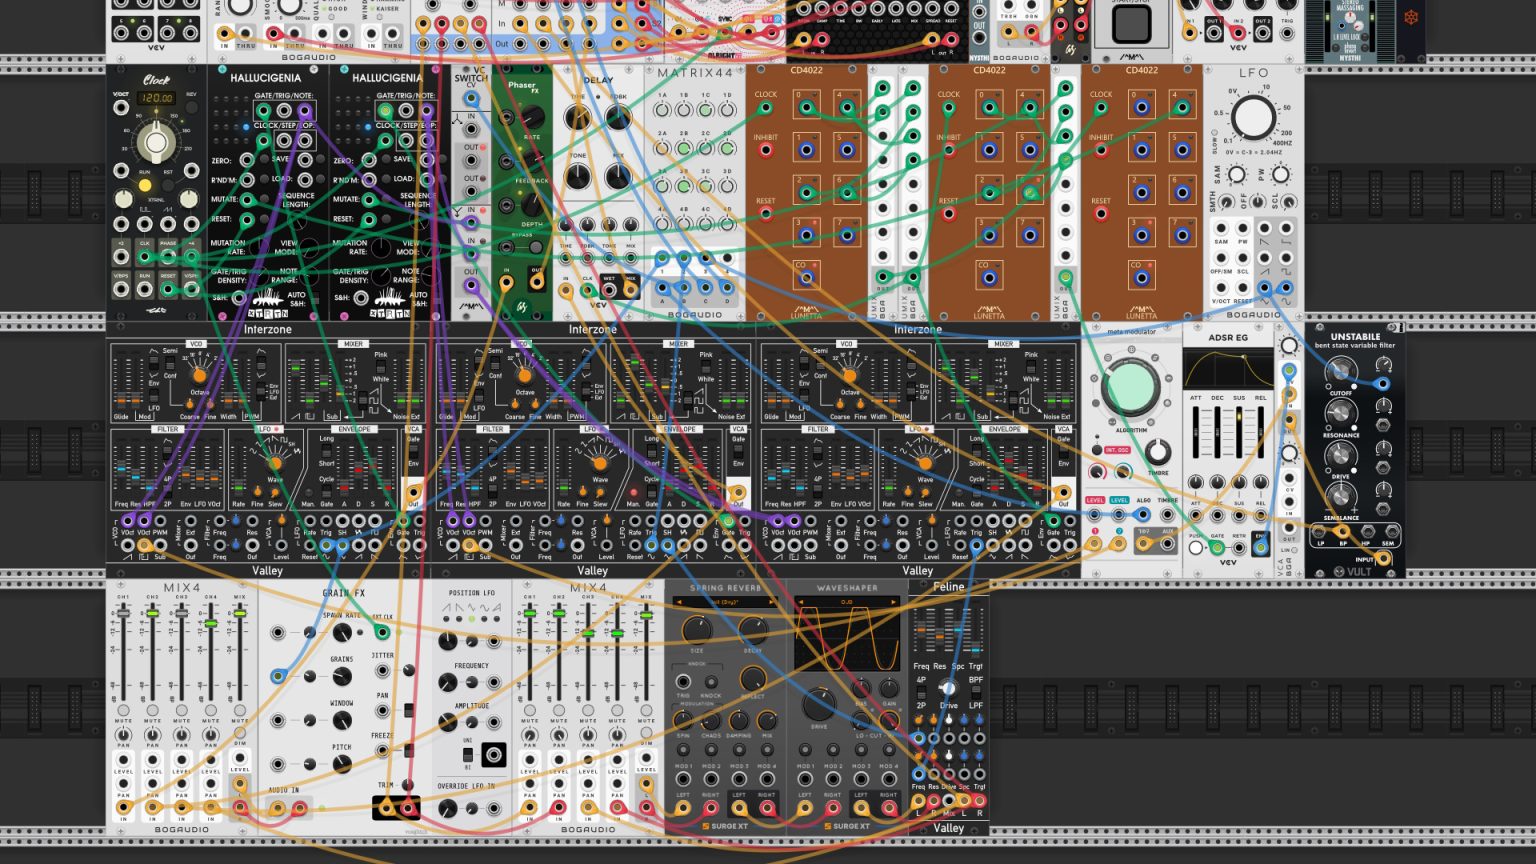1536x864 pixels.
Task: Click the Clock module REV button
Action: (191, 107)
